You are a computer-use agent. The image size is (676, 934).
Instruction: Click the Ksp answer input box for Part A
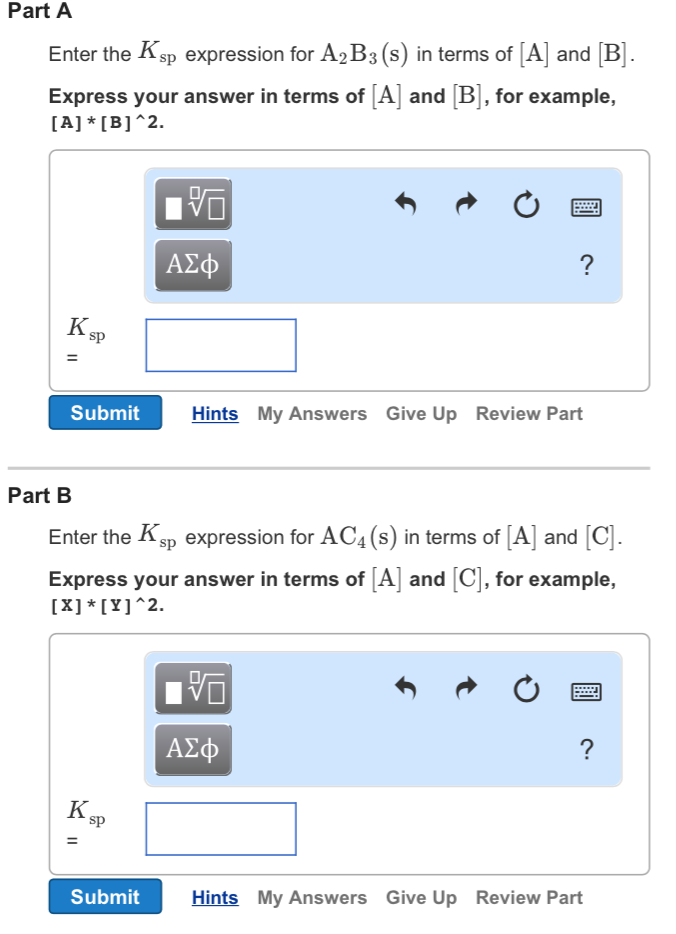tap(221, 345)
